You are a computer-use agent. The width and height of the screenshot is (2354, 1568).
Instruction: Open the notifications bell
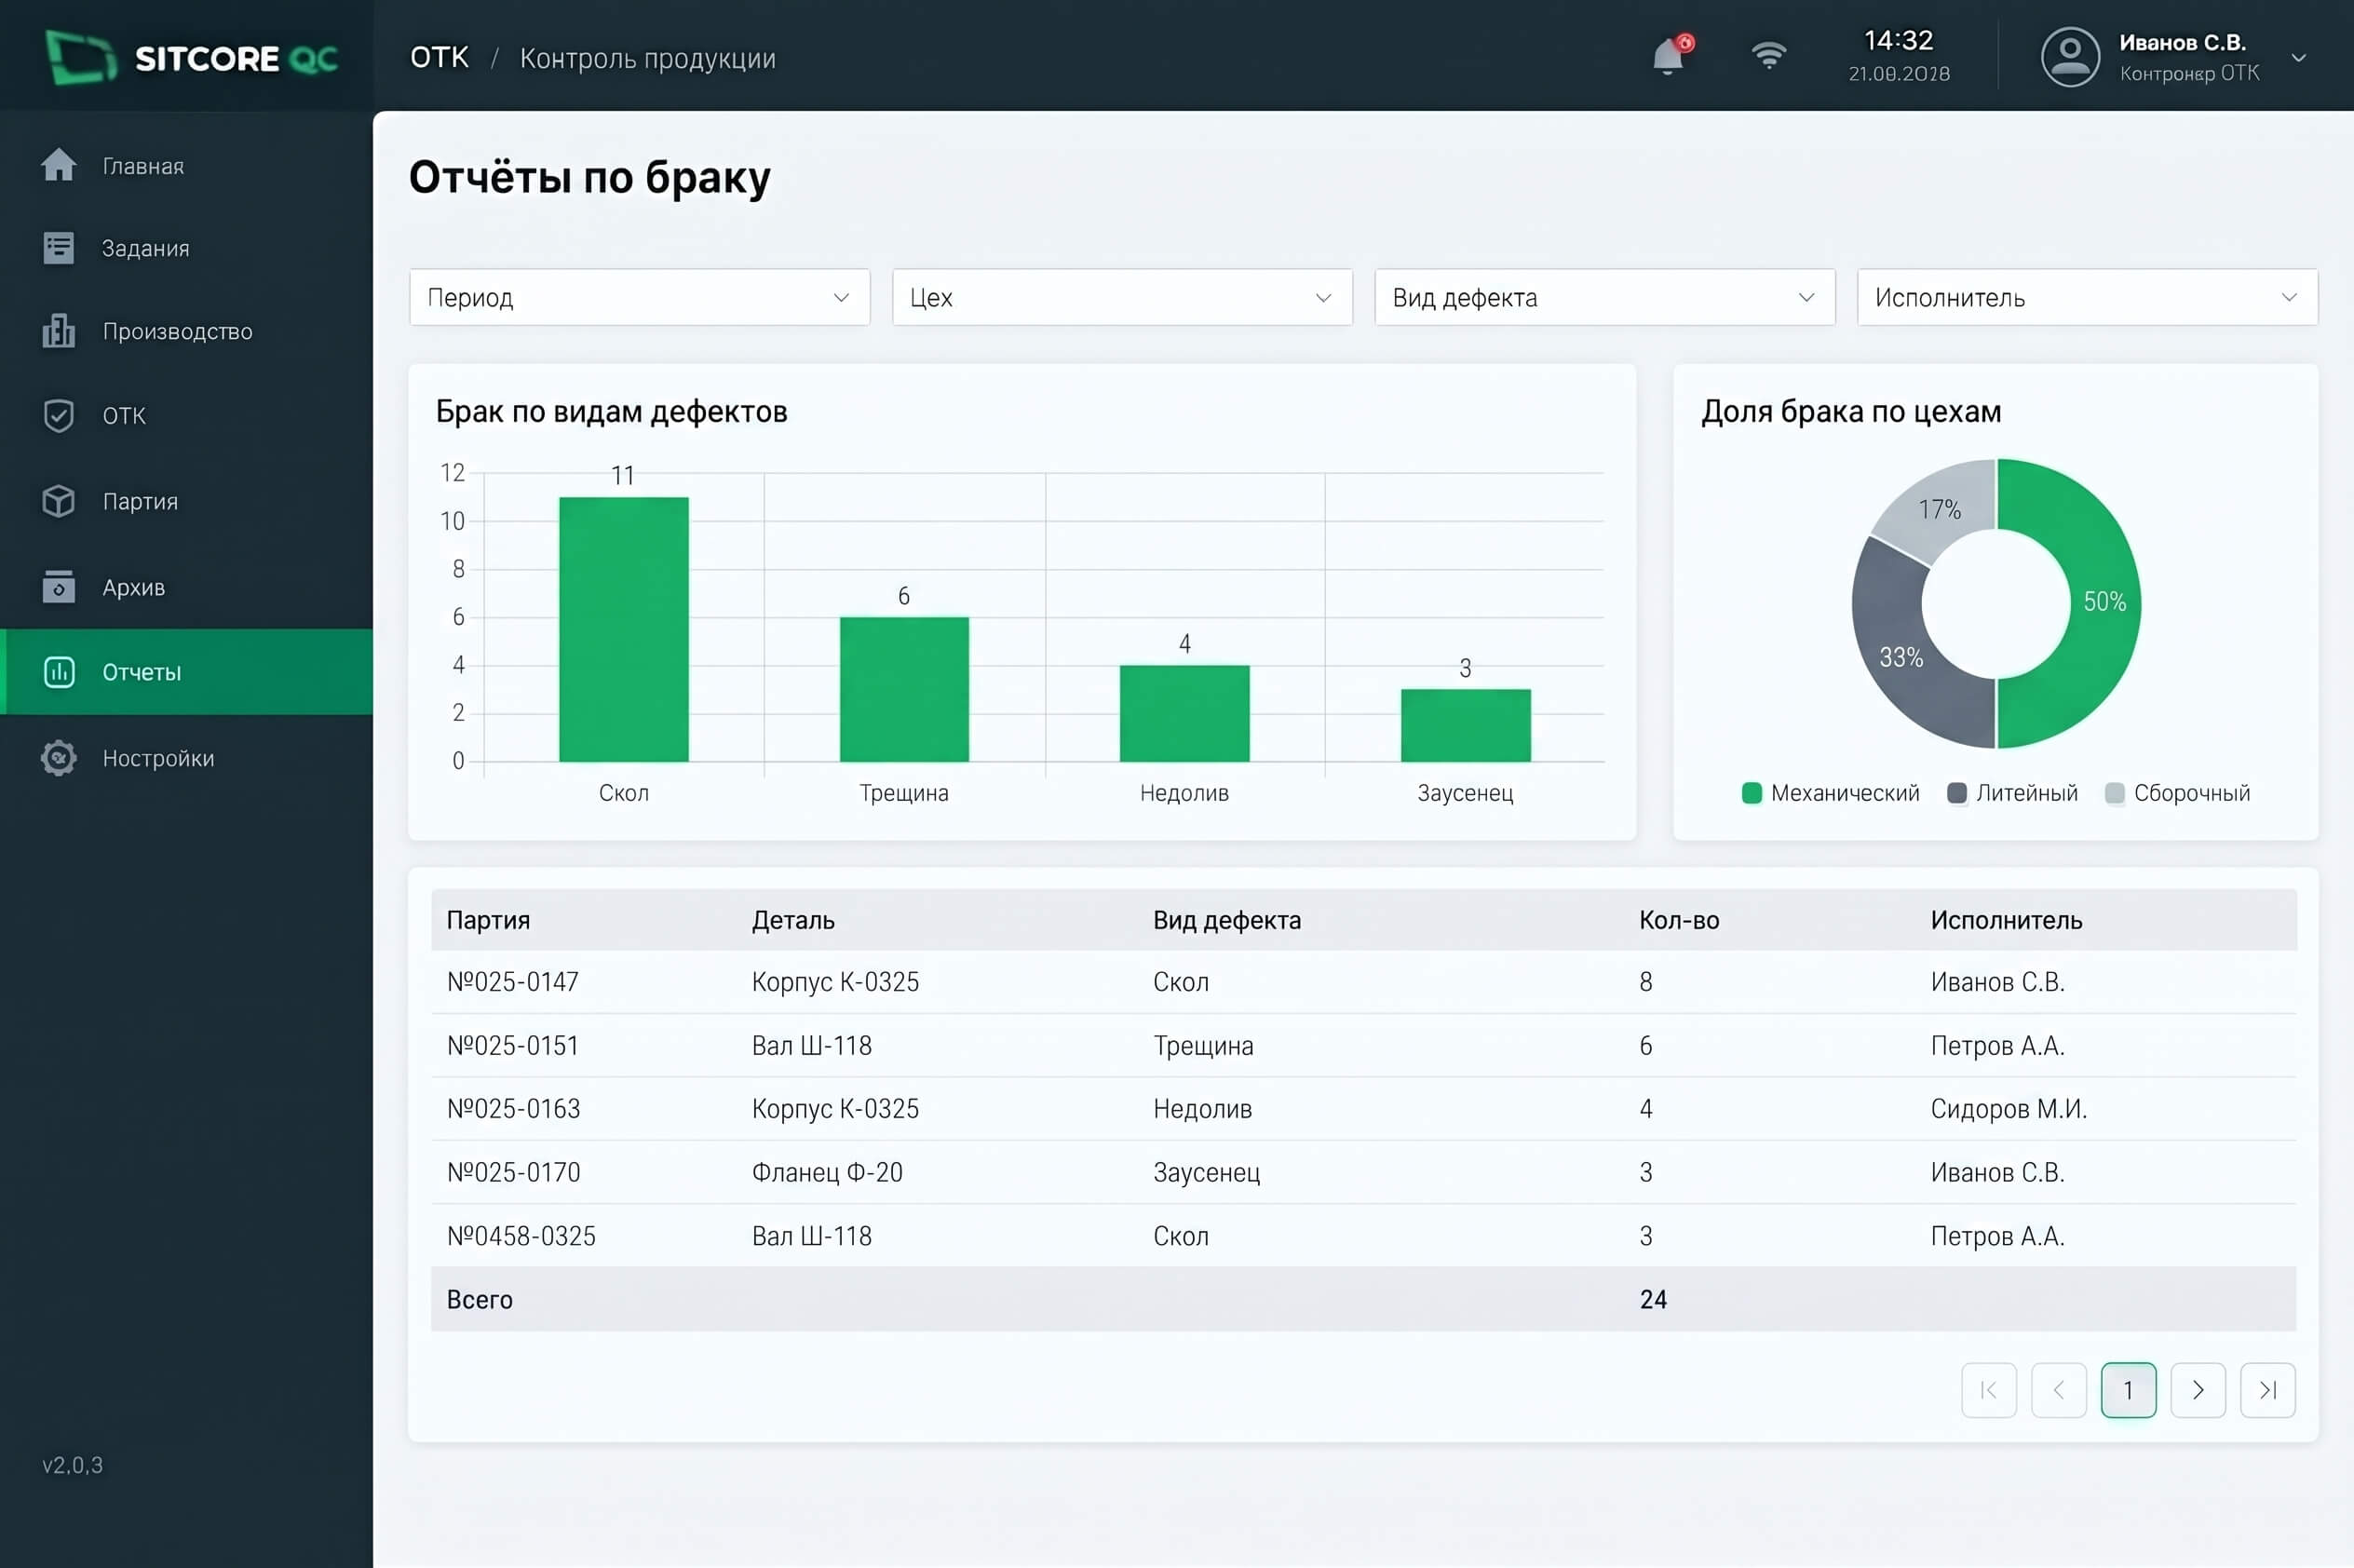pos(1670,55)
